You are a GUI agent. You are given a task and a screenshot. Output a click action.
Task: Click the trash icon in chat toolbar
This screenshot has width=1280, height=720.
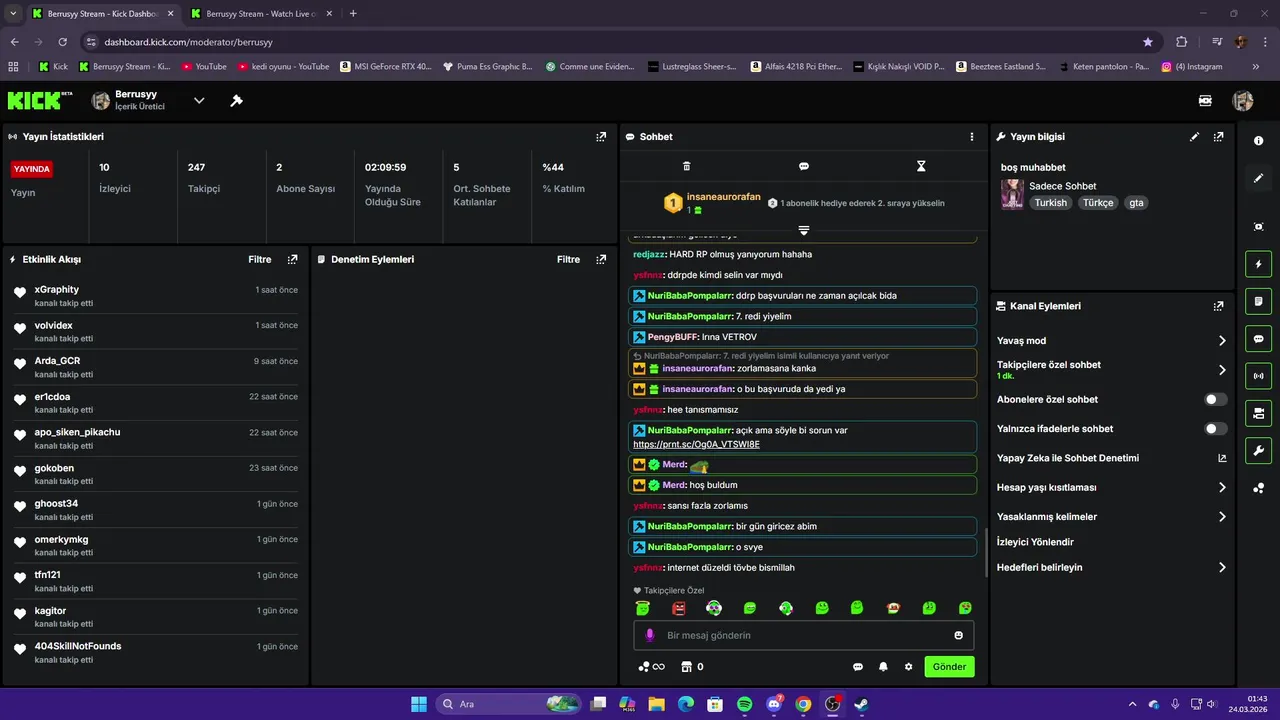pyautogui.click(x=686, y=166)
